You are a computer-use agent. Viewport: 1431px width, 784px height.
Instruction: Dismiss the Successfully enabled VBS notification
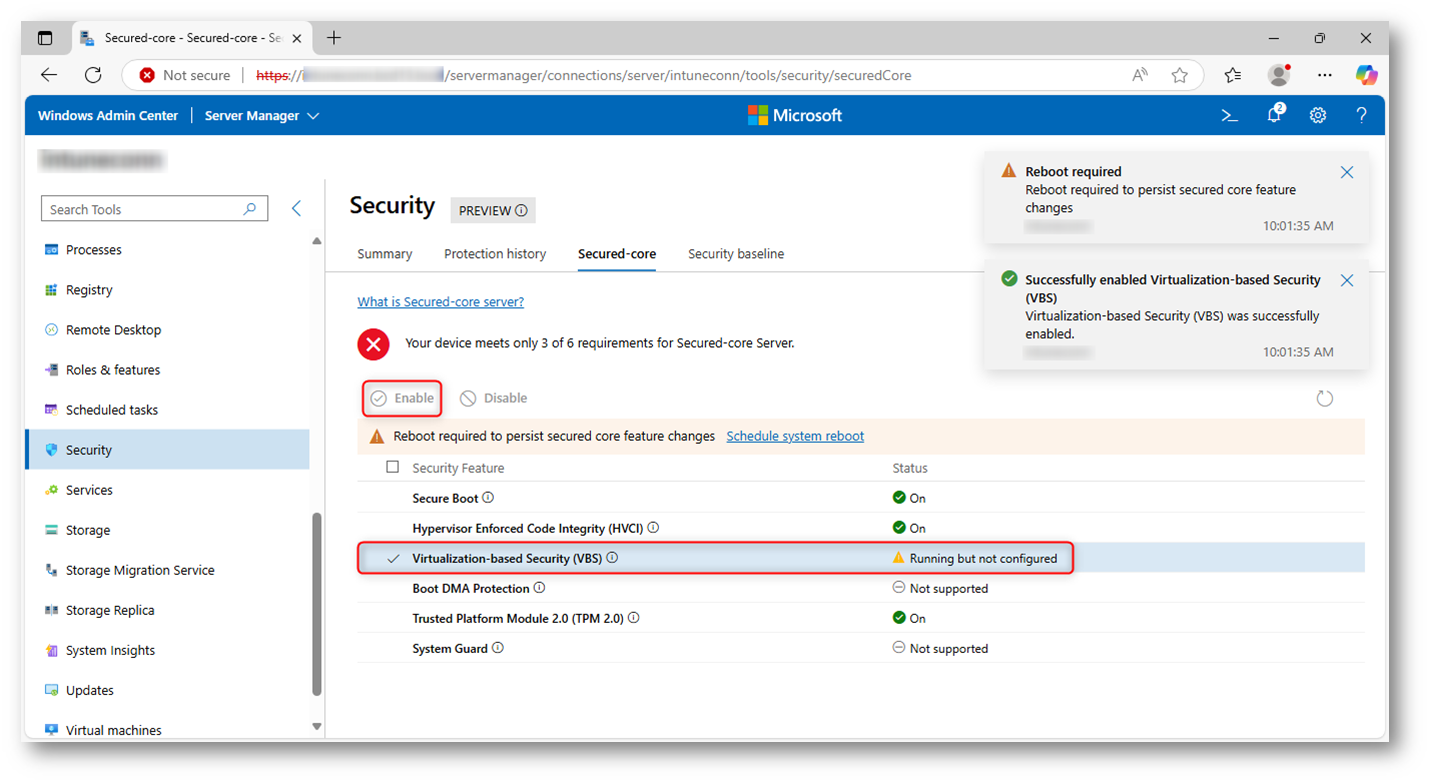pyautogui.click(x=1347, y=280)
